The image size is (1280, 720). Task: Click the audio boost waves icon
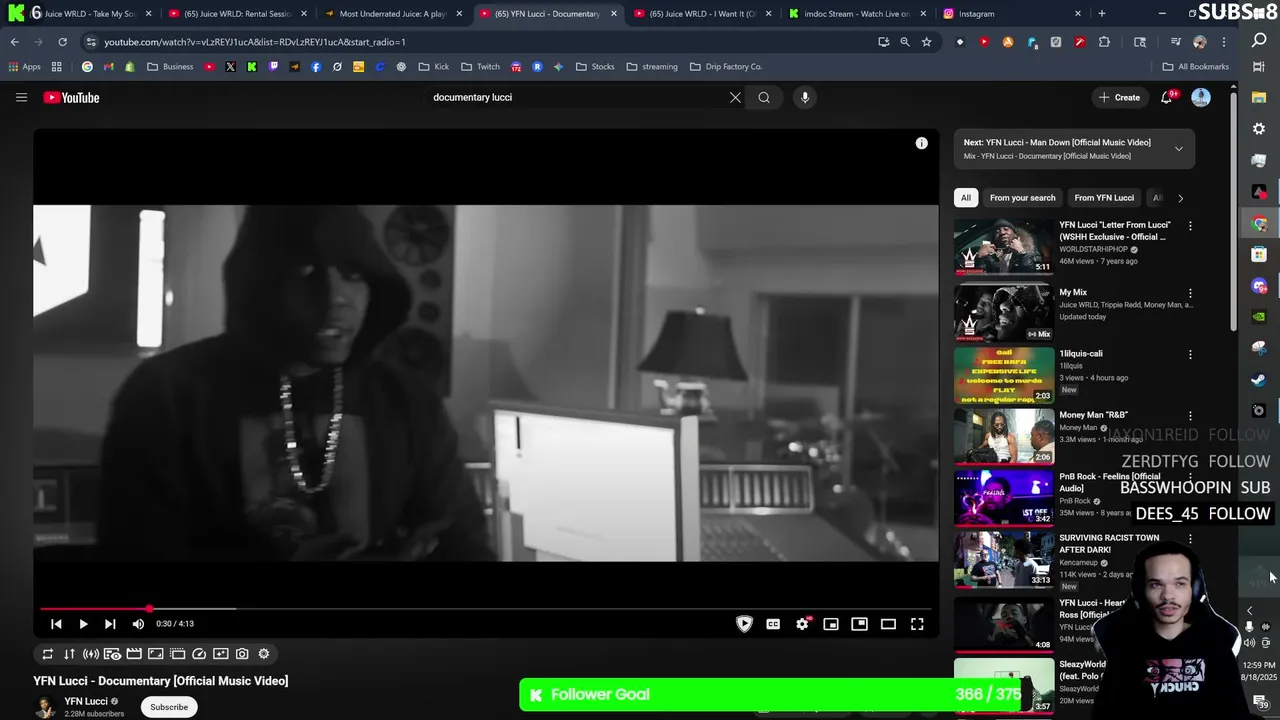[x=90, y=654]
